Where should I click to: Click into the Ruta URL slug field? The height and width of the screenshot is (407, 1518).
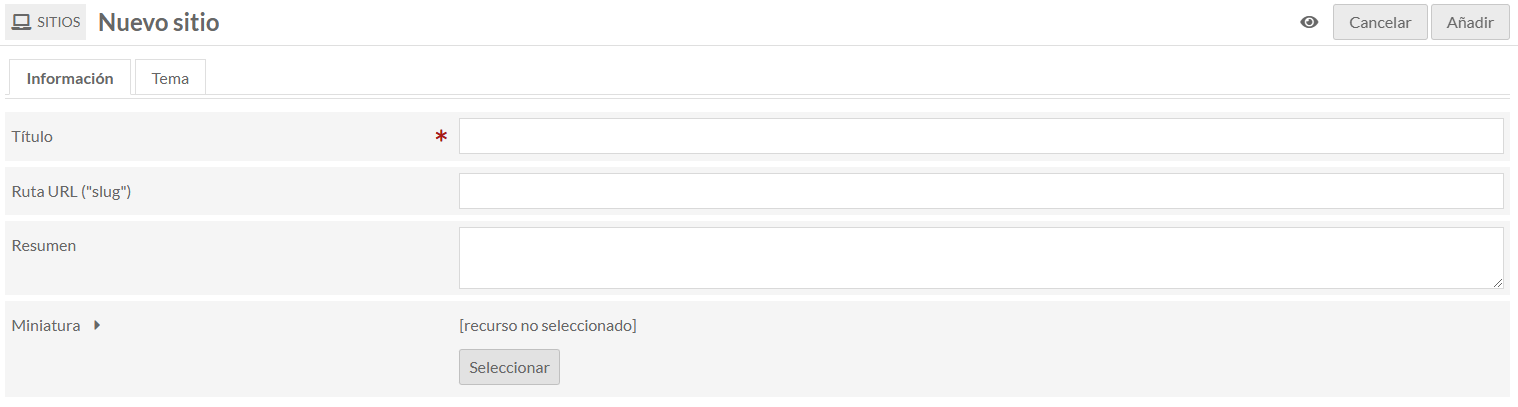tap(981, 191)
